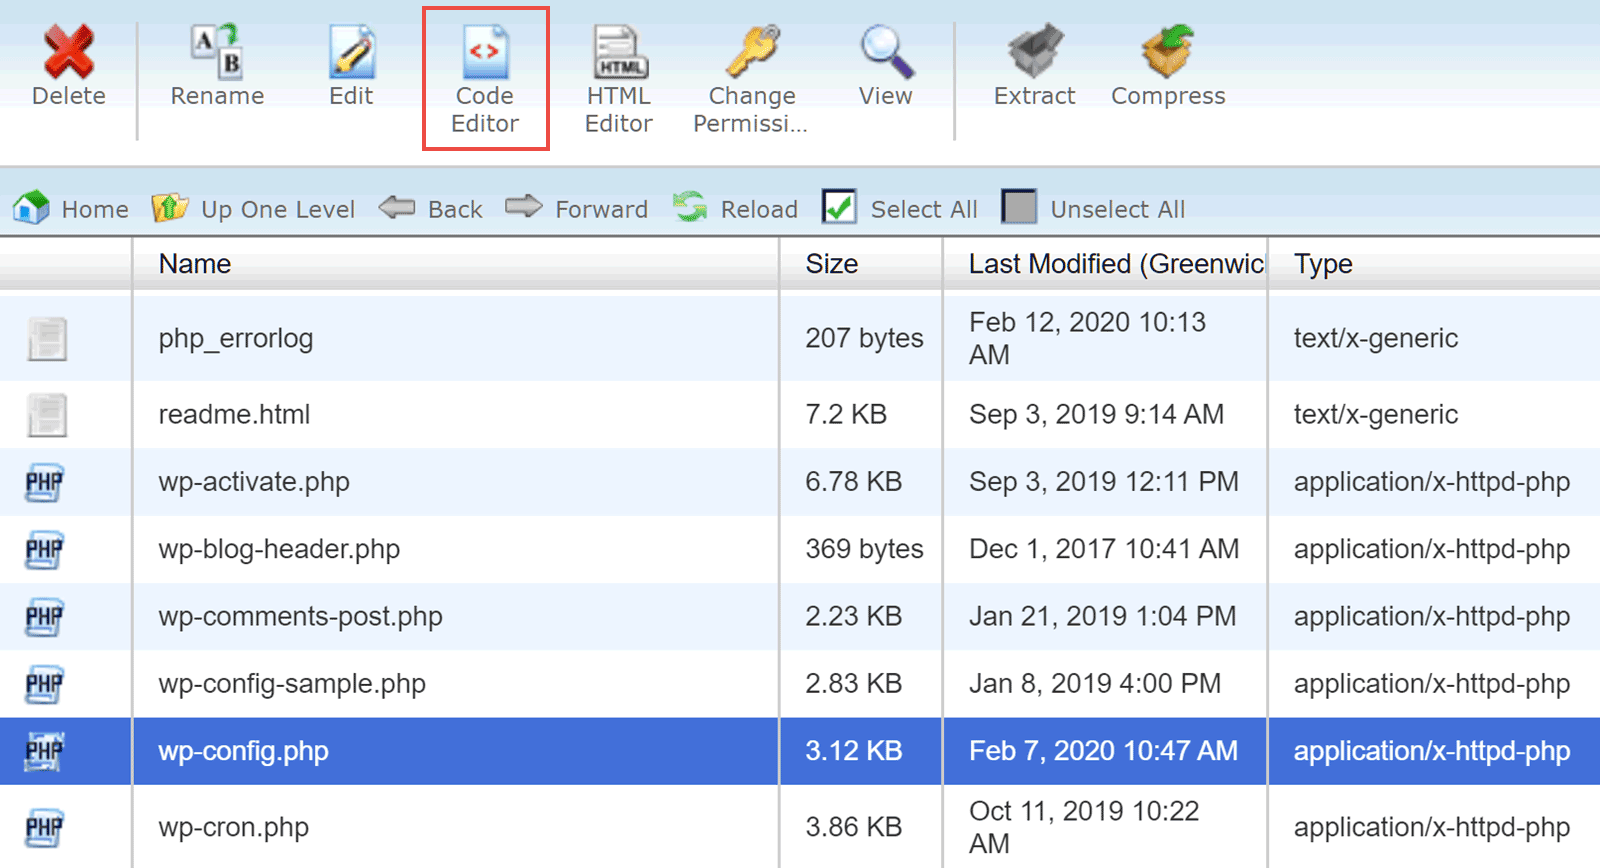Select the wp-config-sample.php file name
Screen dimensions: 1600x868
tap(292, 684)
